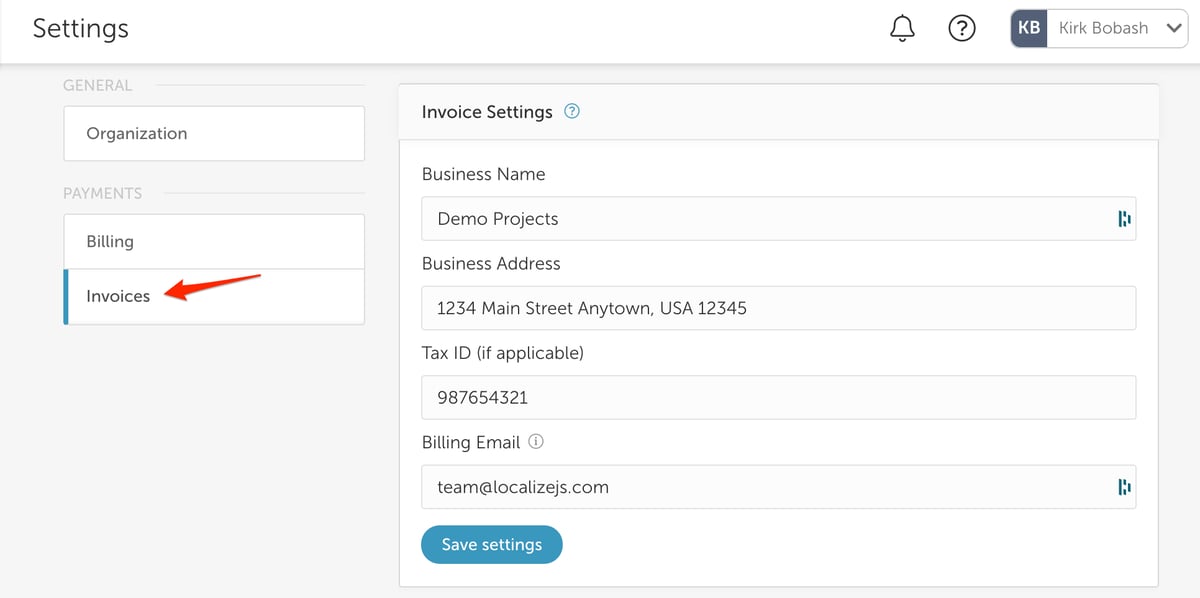This screenshot has height=598, width=1200.
Task: Click the Tax ID input field
Action: tap(778, 397)
